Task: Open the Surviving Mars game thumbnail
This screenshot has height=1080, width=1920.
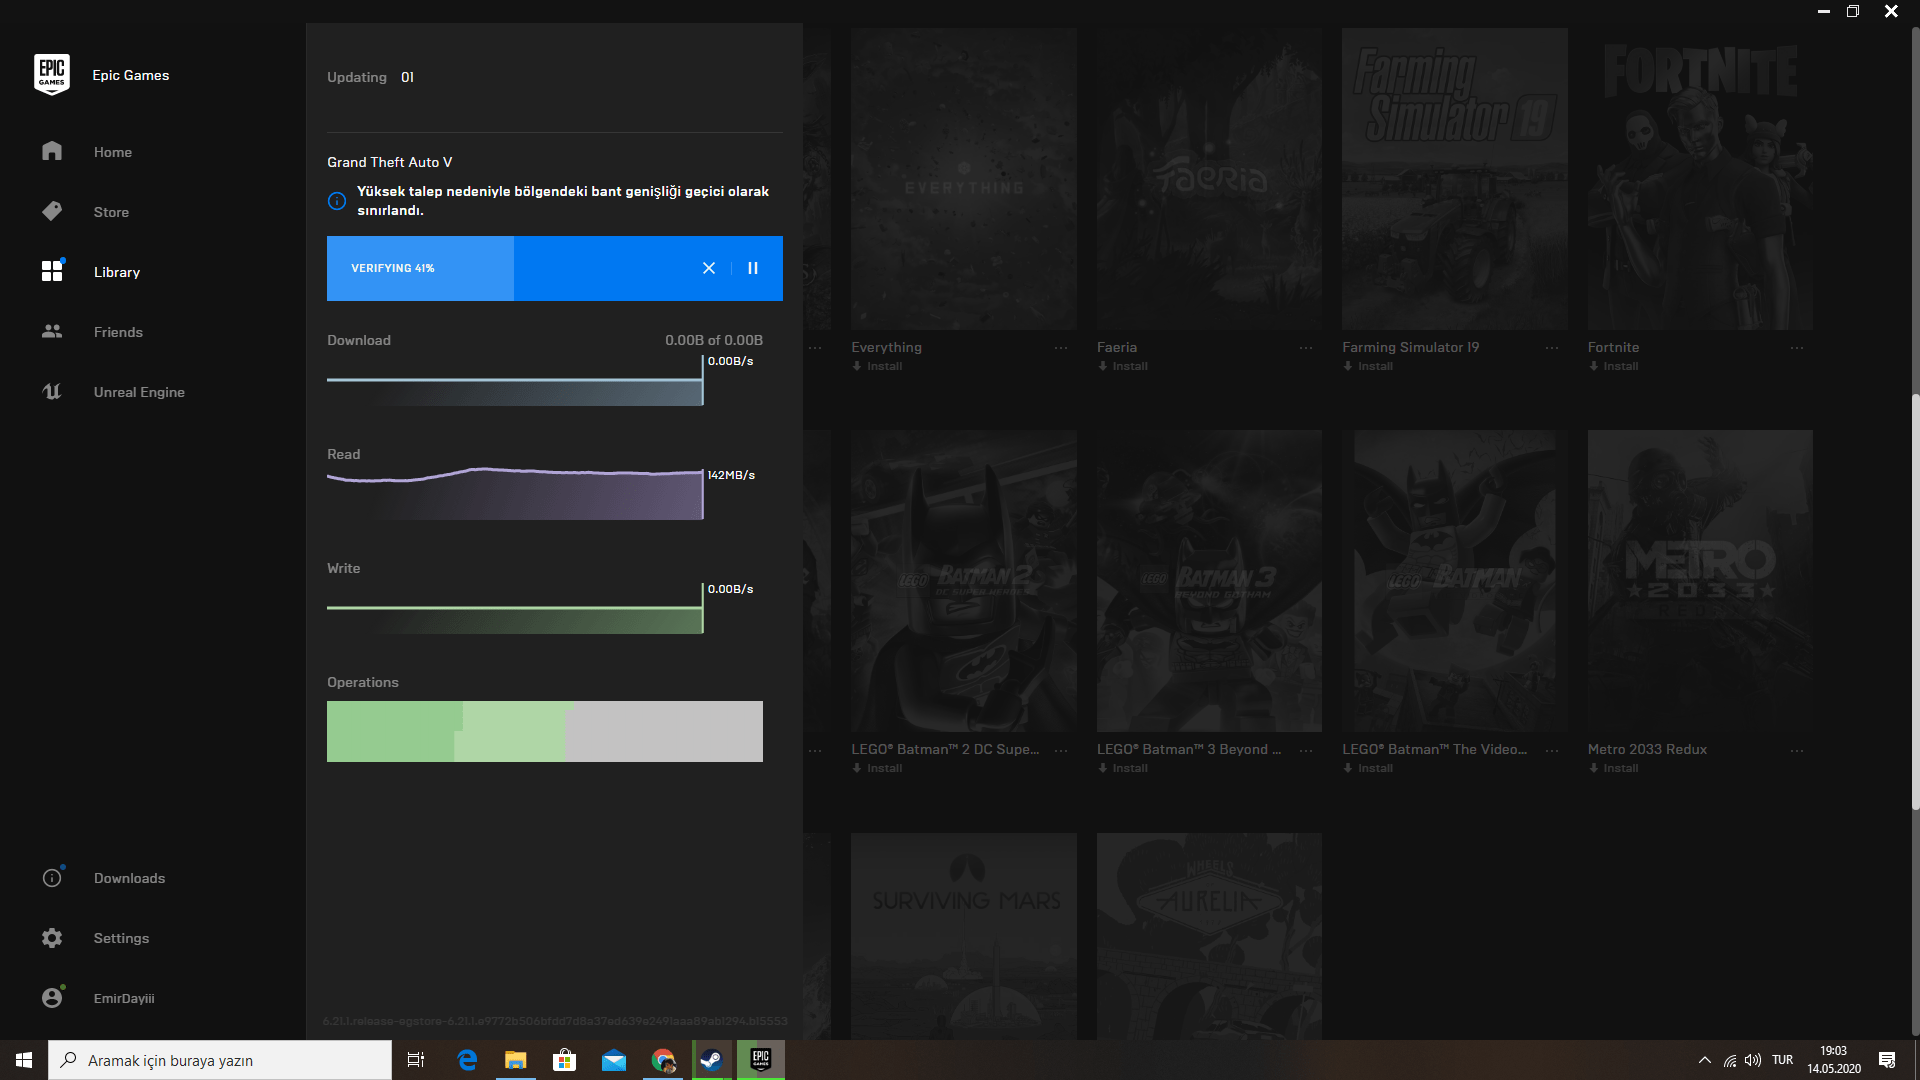Action: 963,935
